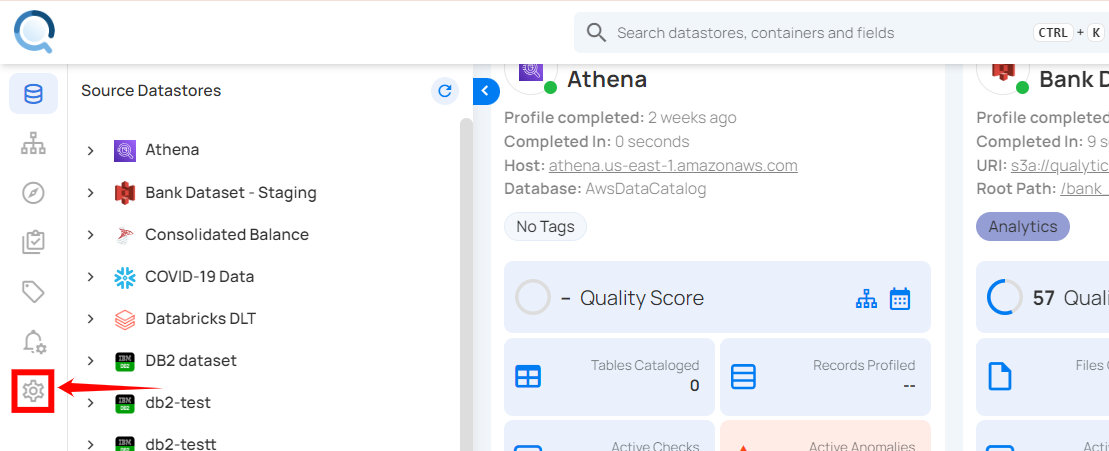Open athena.us-east-1.amazonaws.com host link
The width and height of the screenshot is (1109, 451).
pyautogui.click(x=672, y=165)
